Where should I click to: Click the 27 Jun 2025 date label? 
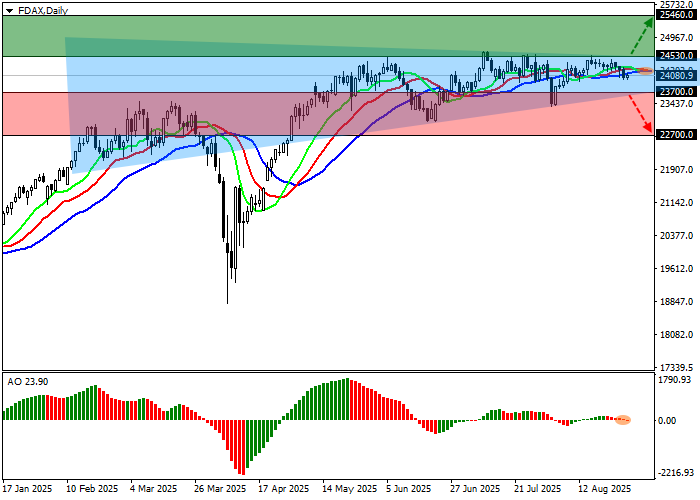click(x=475, y=489)
